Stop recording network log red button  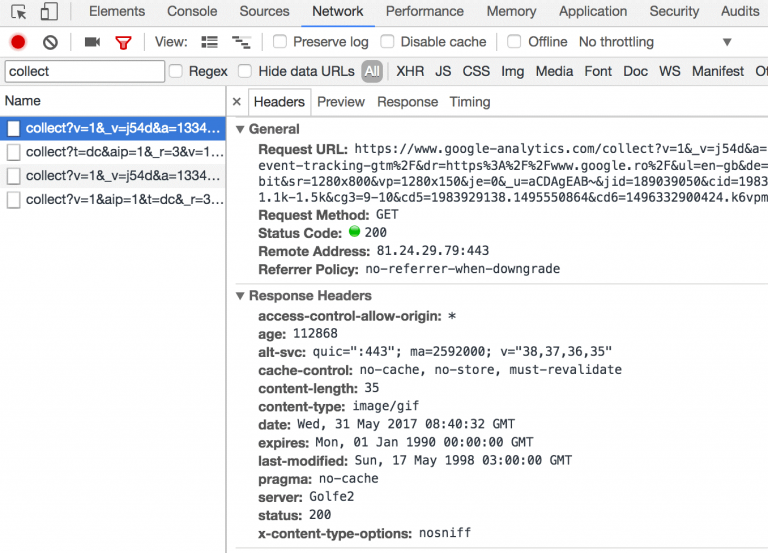18,42
